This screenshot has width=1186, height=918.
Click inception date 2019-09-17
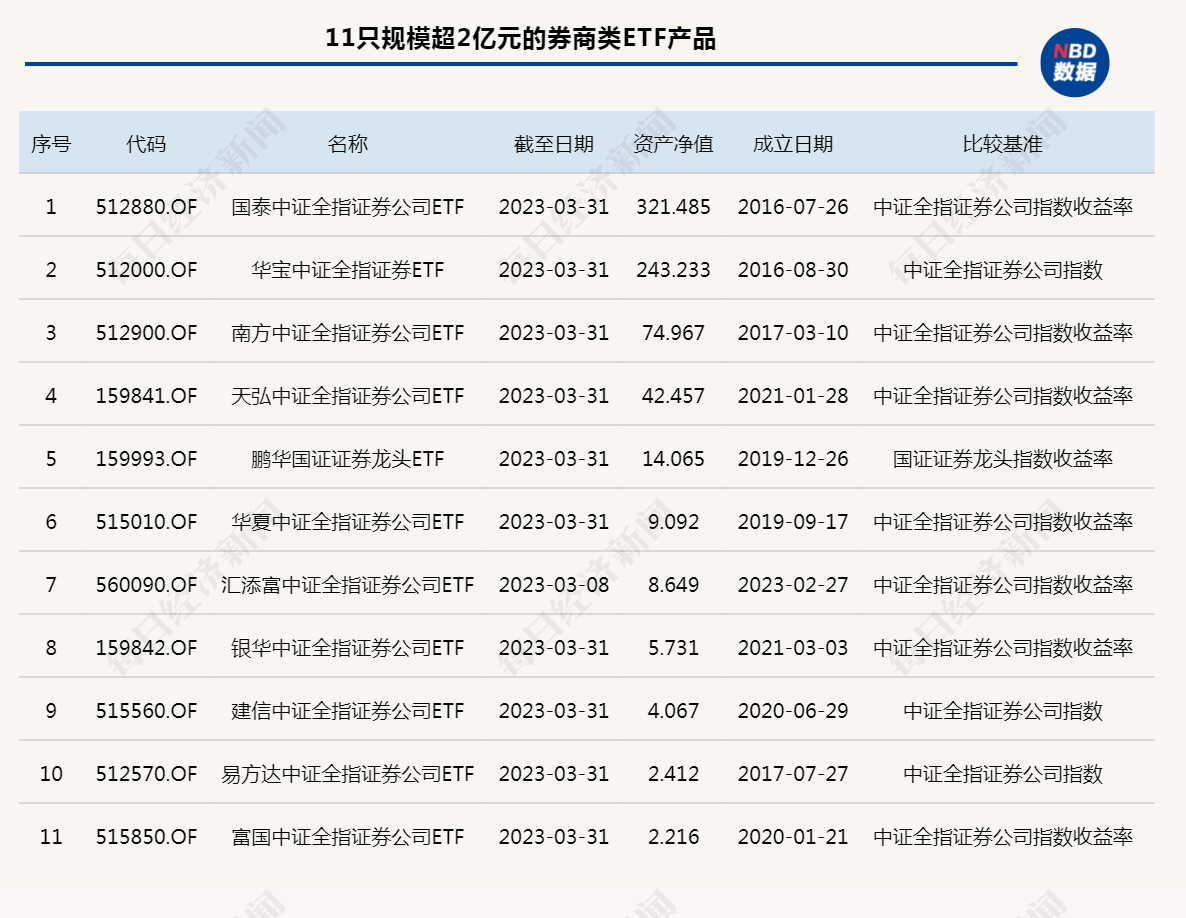click(x=793, y=522)
